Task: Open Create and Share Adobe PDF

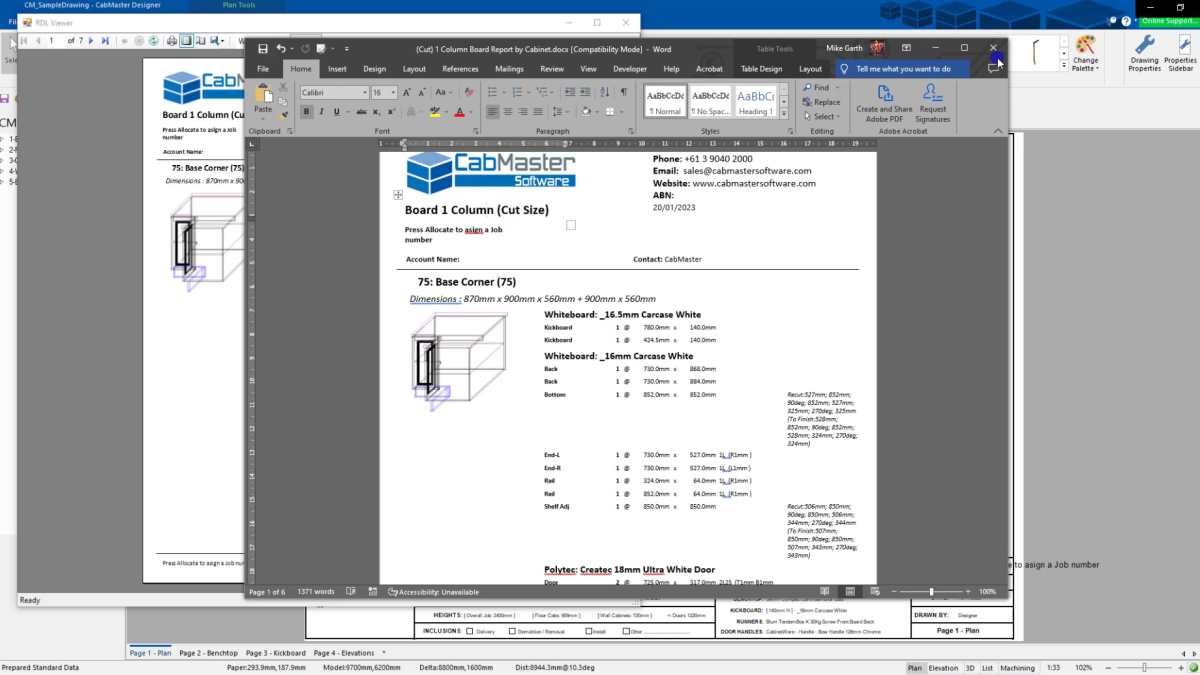Action: (x=884, y=104)
